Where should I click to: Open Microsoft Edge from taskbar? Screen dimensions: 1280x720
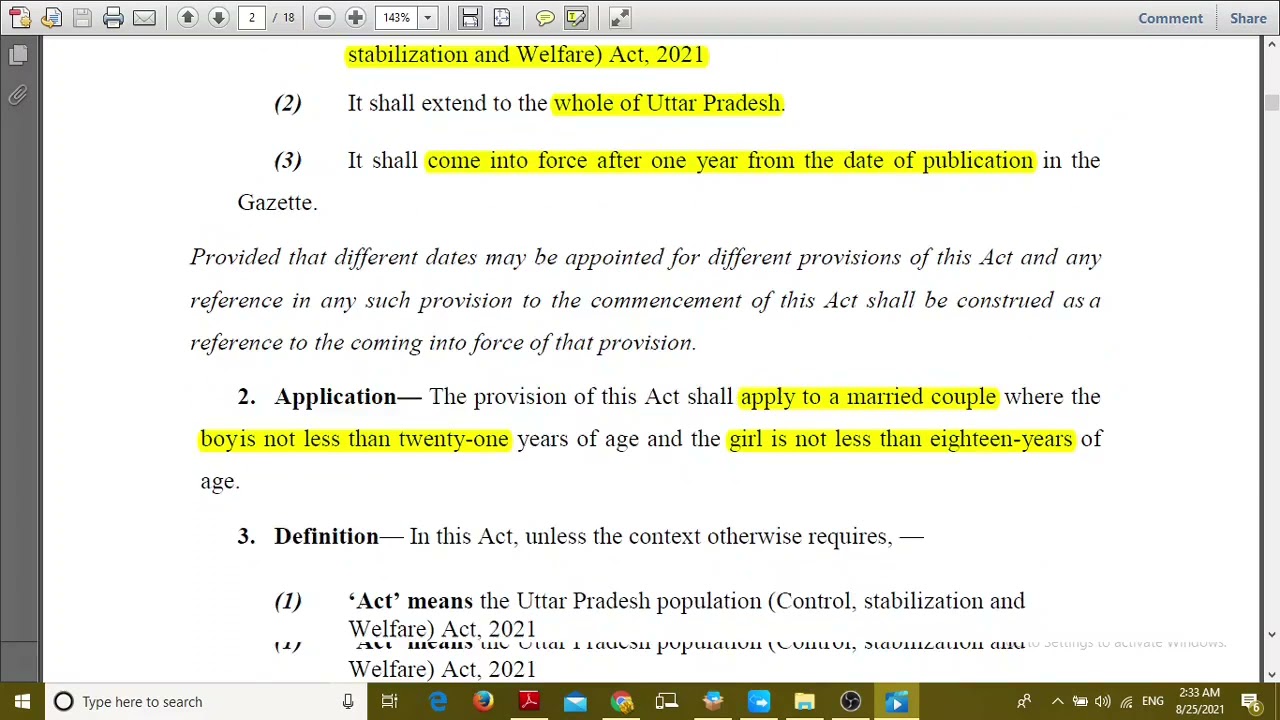(438, 701)
